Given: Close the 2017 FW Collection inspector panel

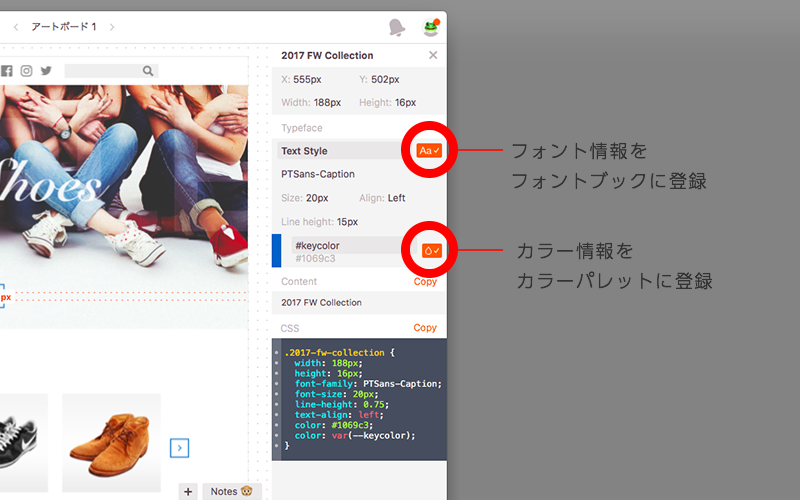Looking at the screenshot, I should pos(433,55).
